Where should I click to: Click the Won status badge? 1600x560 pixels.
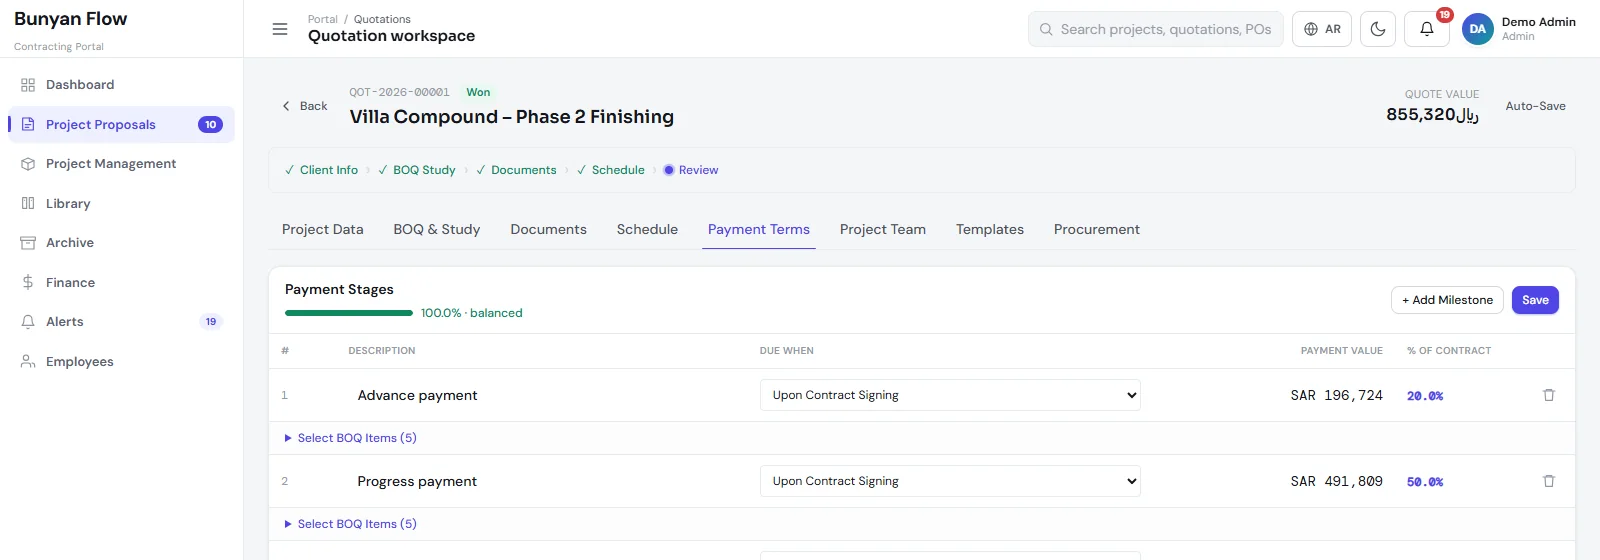pyautogui.click(x=478, y=92)
